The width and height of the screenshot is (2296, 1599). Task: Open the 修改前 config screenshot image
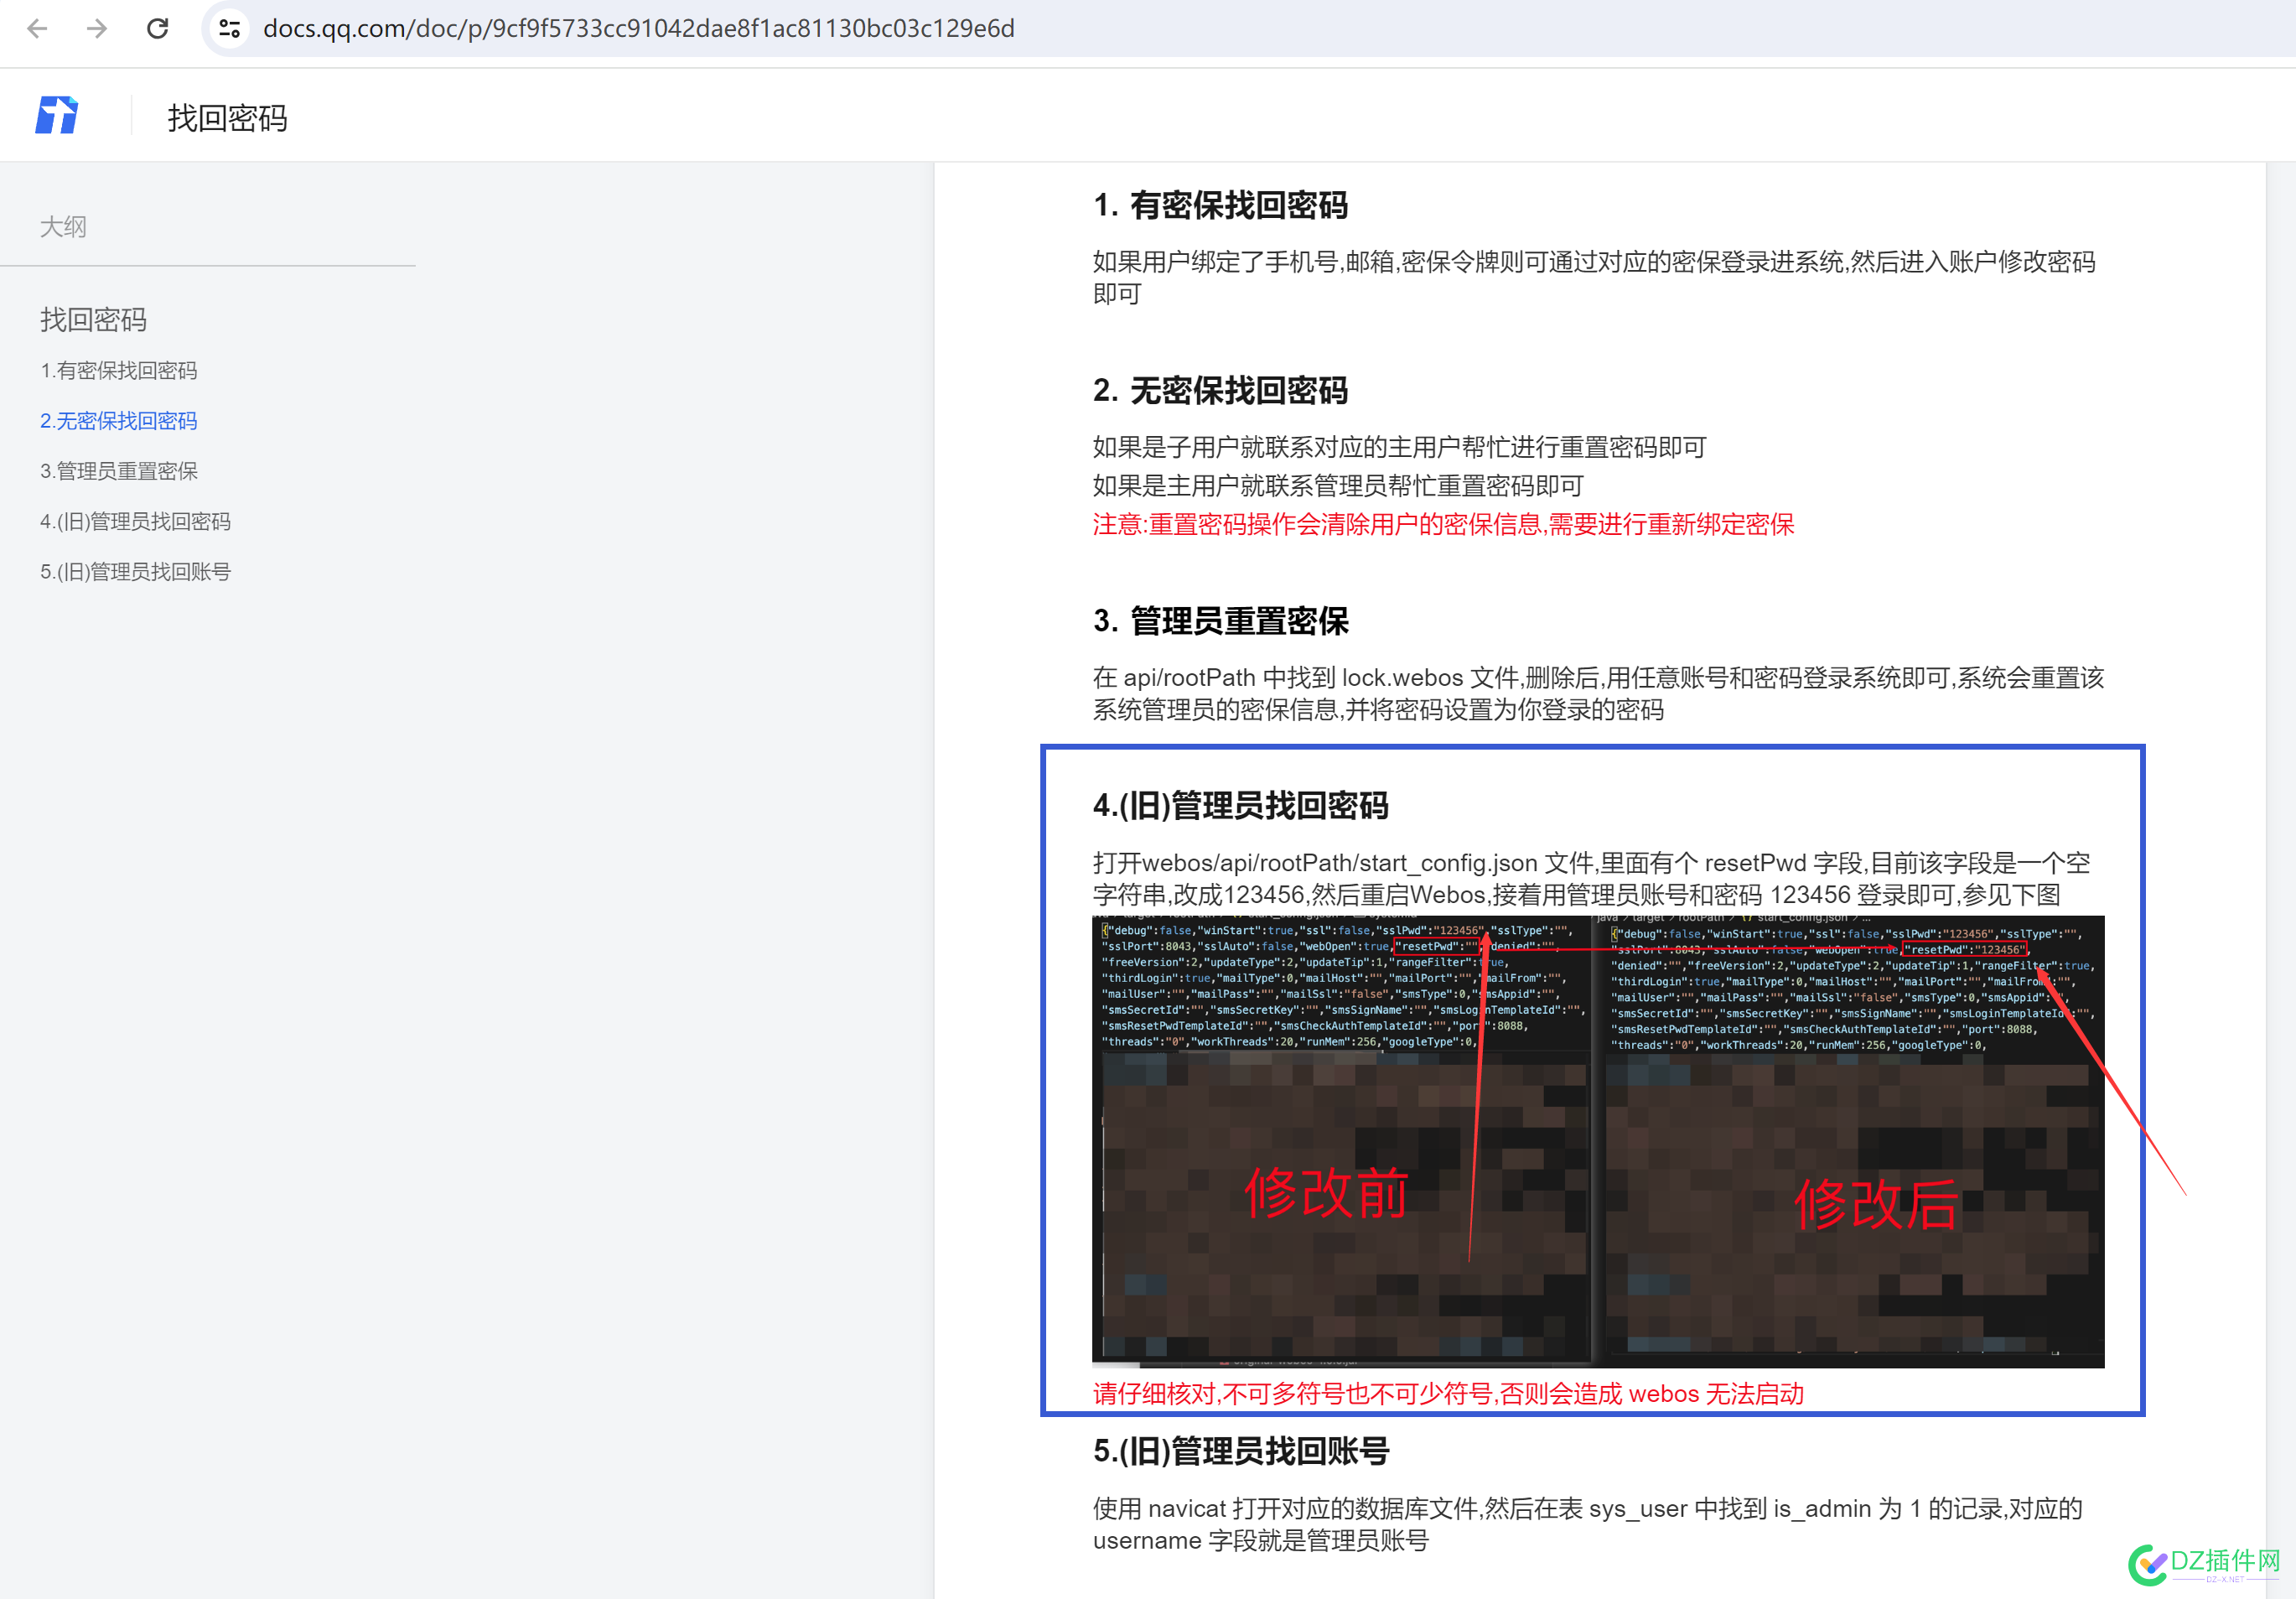pos(1341,1140)
